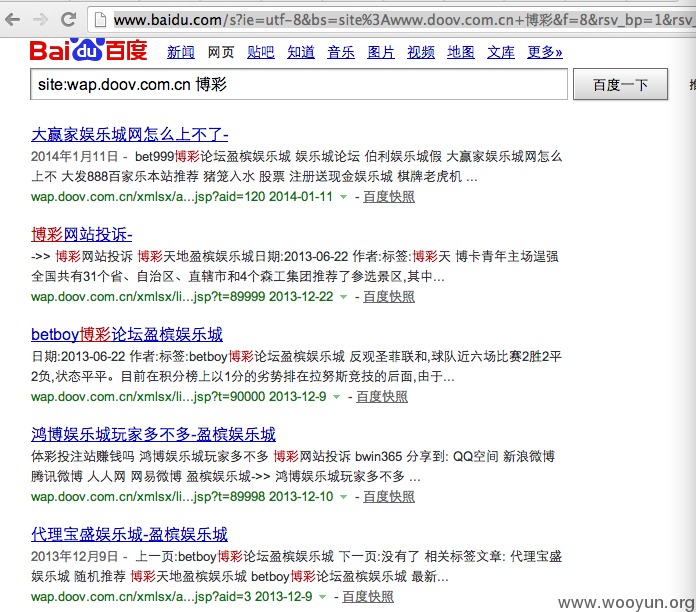
Task: Open 百度快照 for the aid=120 result
Action: [389, 197]
